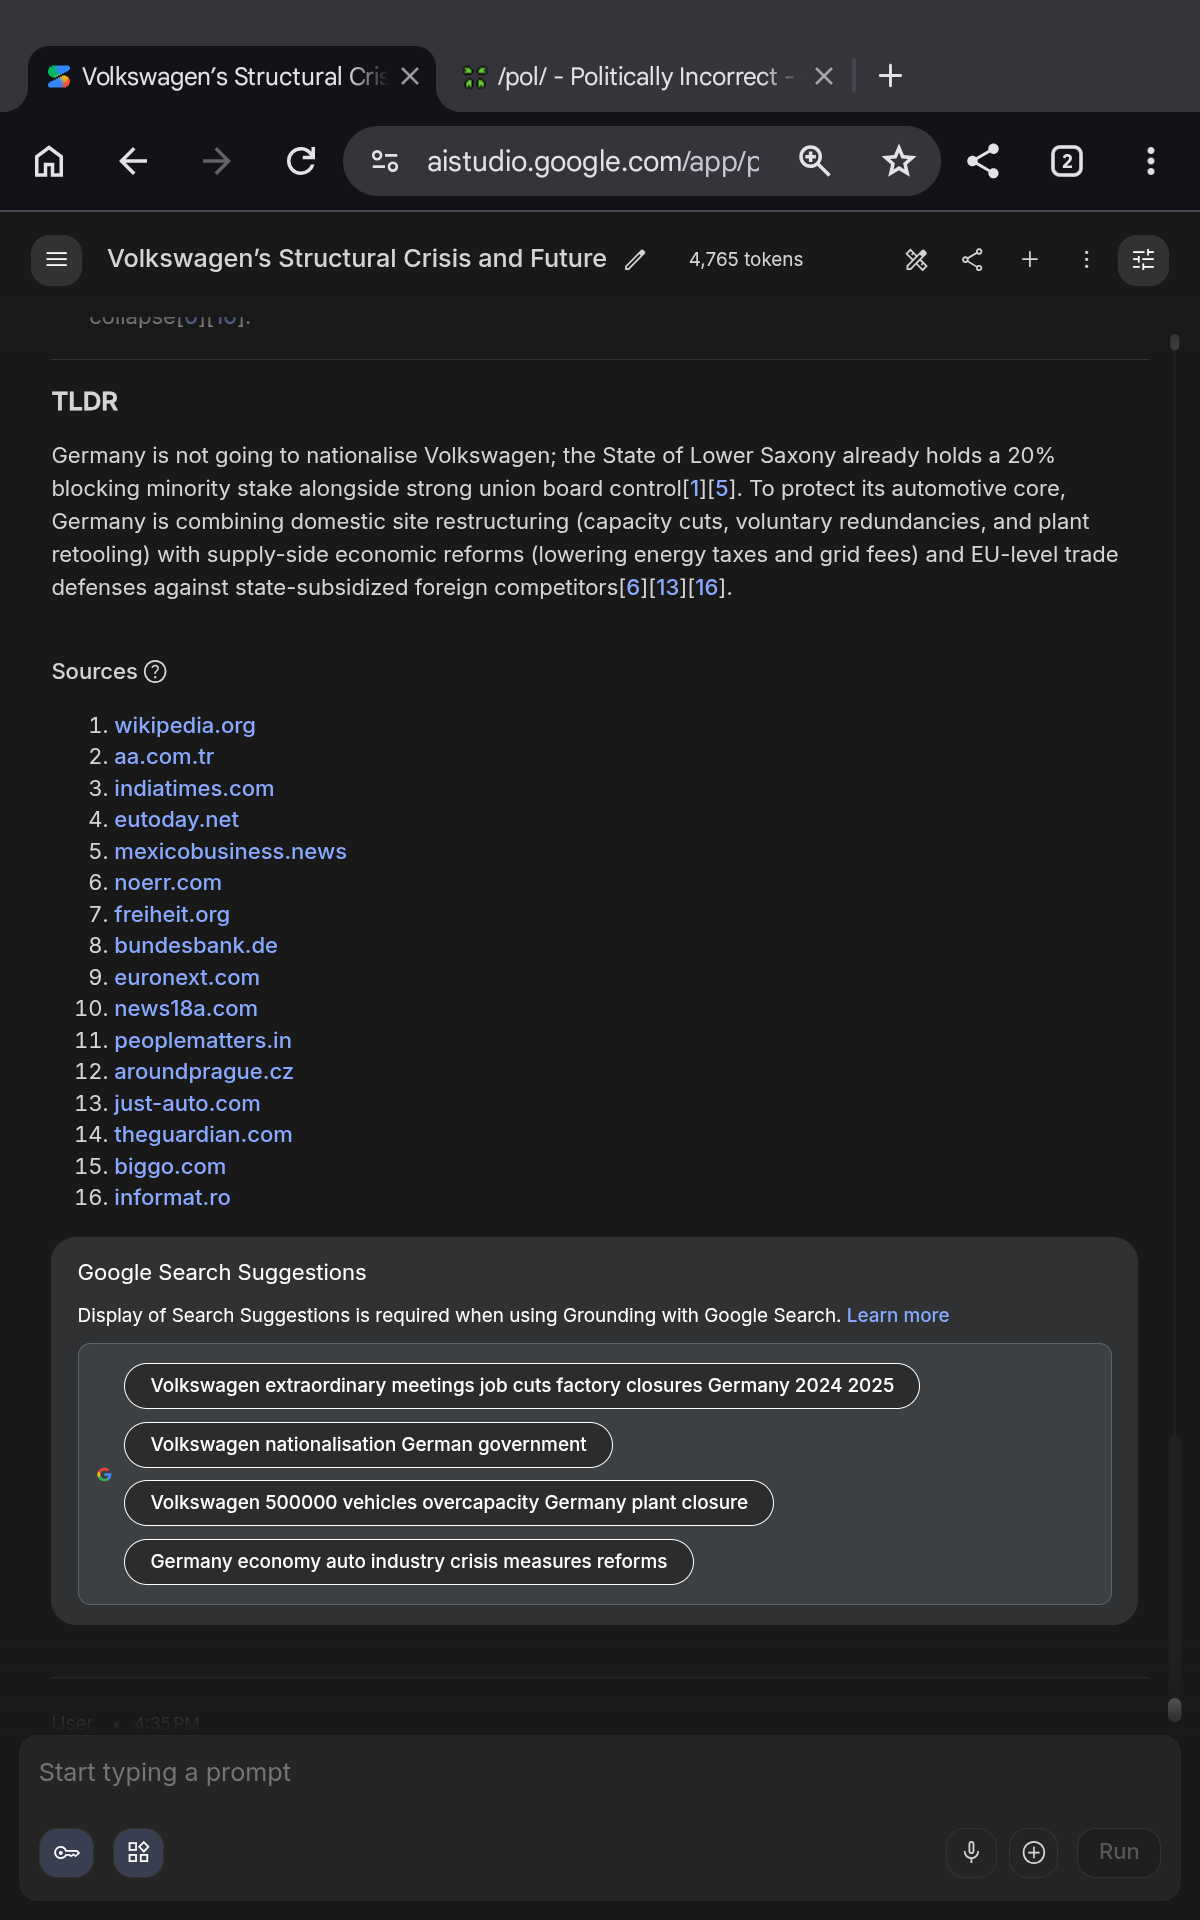Open the three-dot more options in header
Viewport: 1200px width, 1920px height.
pos(1086,260)
